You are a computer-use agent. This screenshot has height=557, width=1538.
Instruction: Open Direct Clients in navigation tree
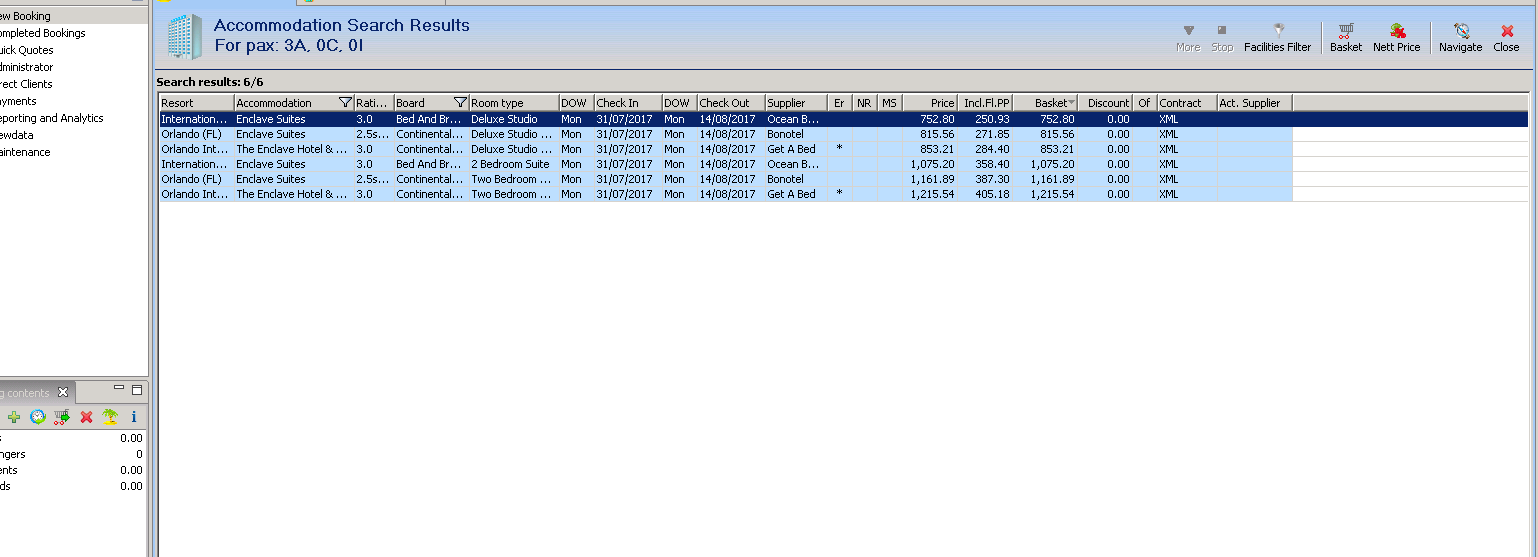pyautogui.click(x=26, y=84)
